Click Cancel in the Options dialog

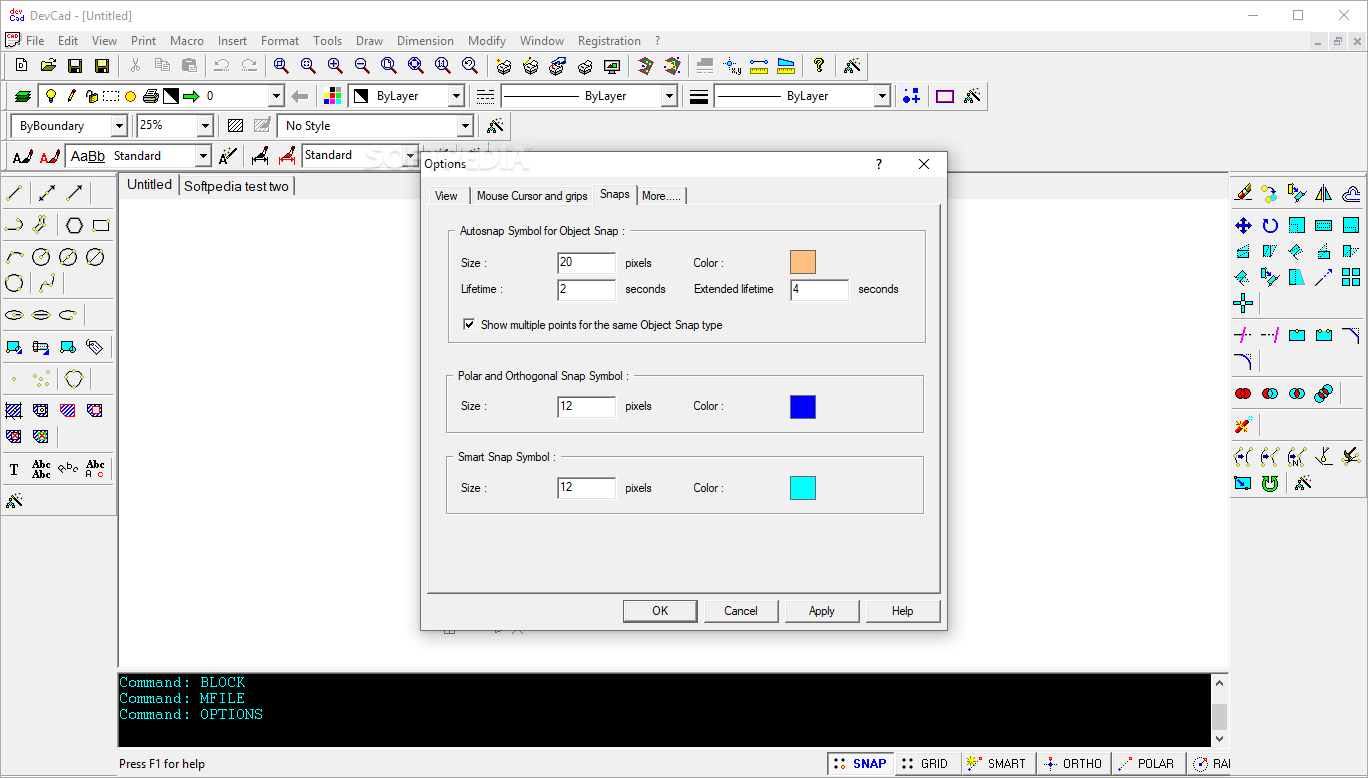(x=741, y=611)
